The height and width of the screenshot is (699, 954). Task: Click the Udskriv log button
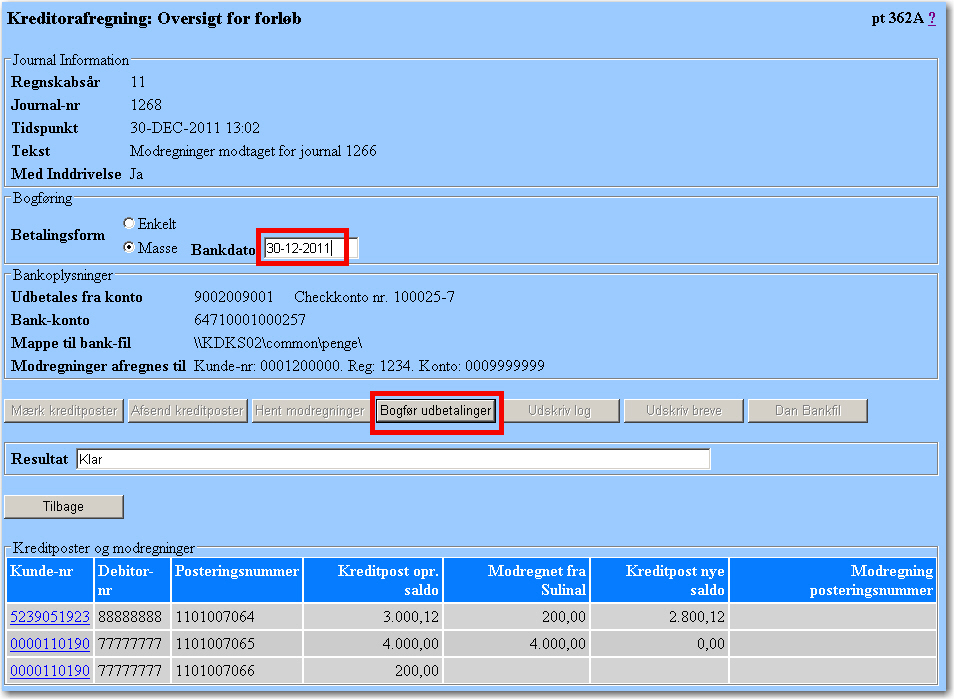coord(559,411)
